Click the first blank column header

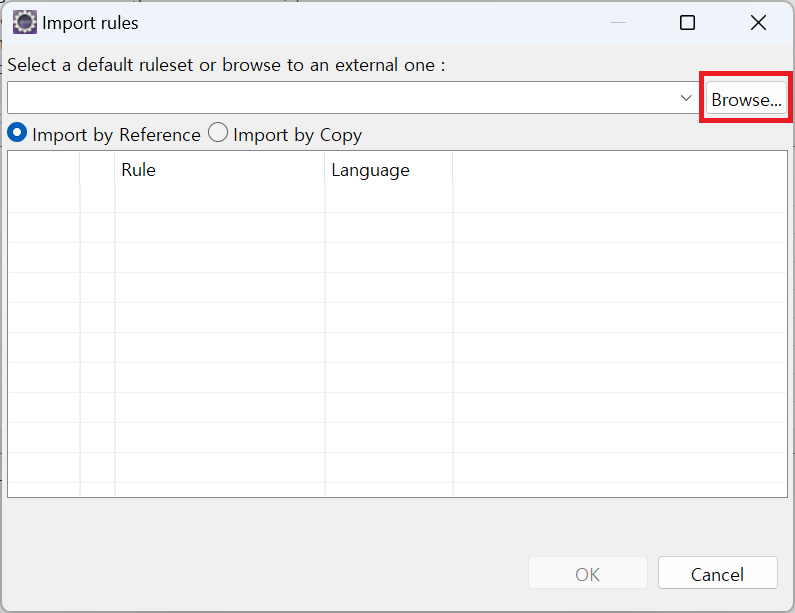point(44,170)
